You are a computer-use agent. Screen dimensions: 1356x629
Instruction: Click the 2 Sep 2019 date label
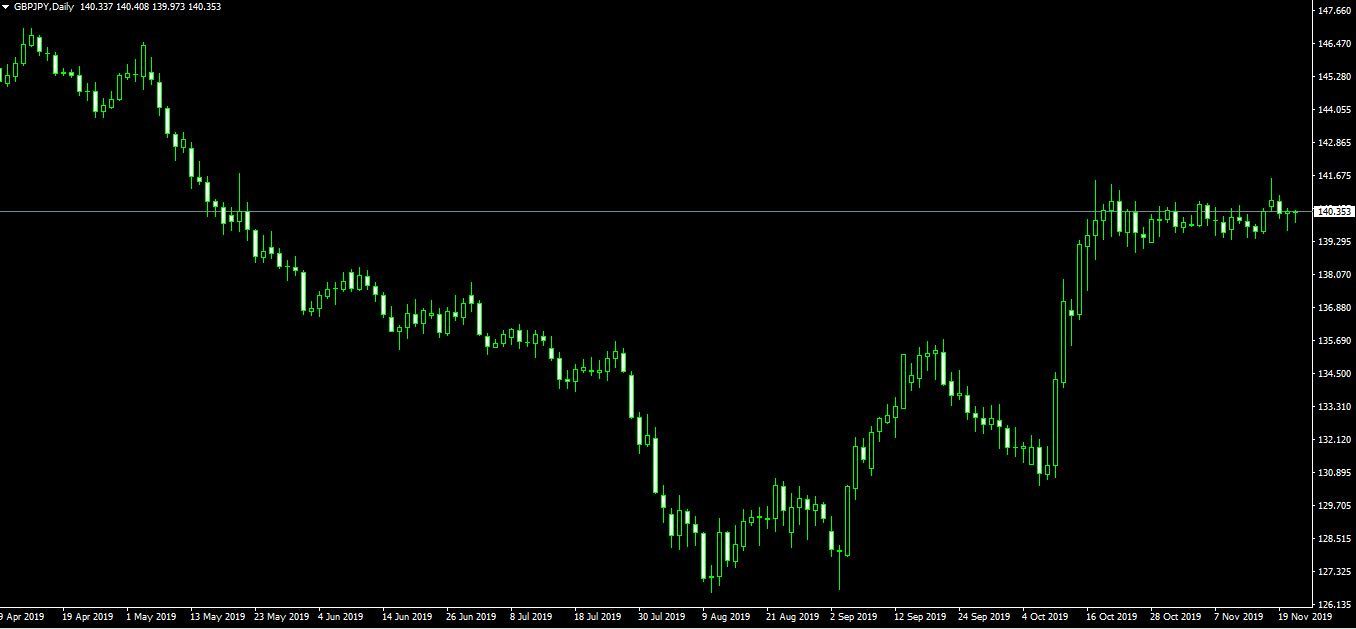(853, 617)
